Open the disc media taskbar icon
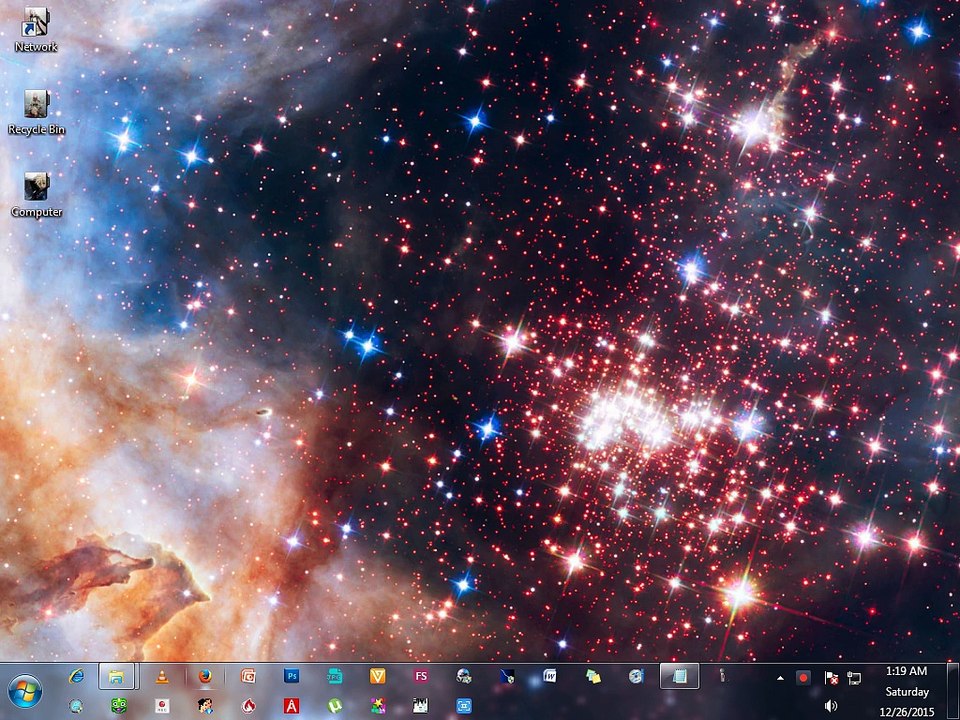This screenshot has height=720, width=960. coord(636,676)
